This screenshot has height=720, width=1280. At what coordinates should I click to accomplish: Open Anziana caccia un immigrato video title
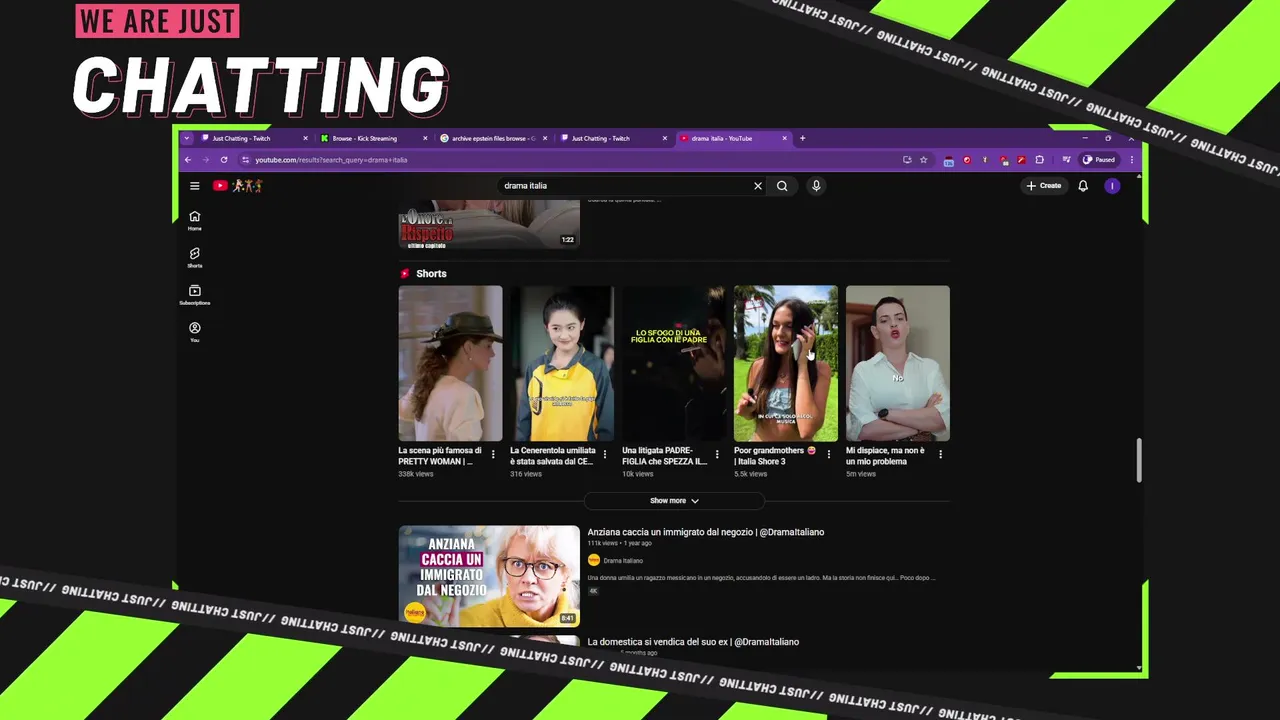point(706,532)
